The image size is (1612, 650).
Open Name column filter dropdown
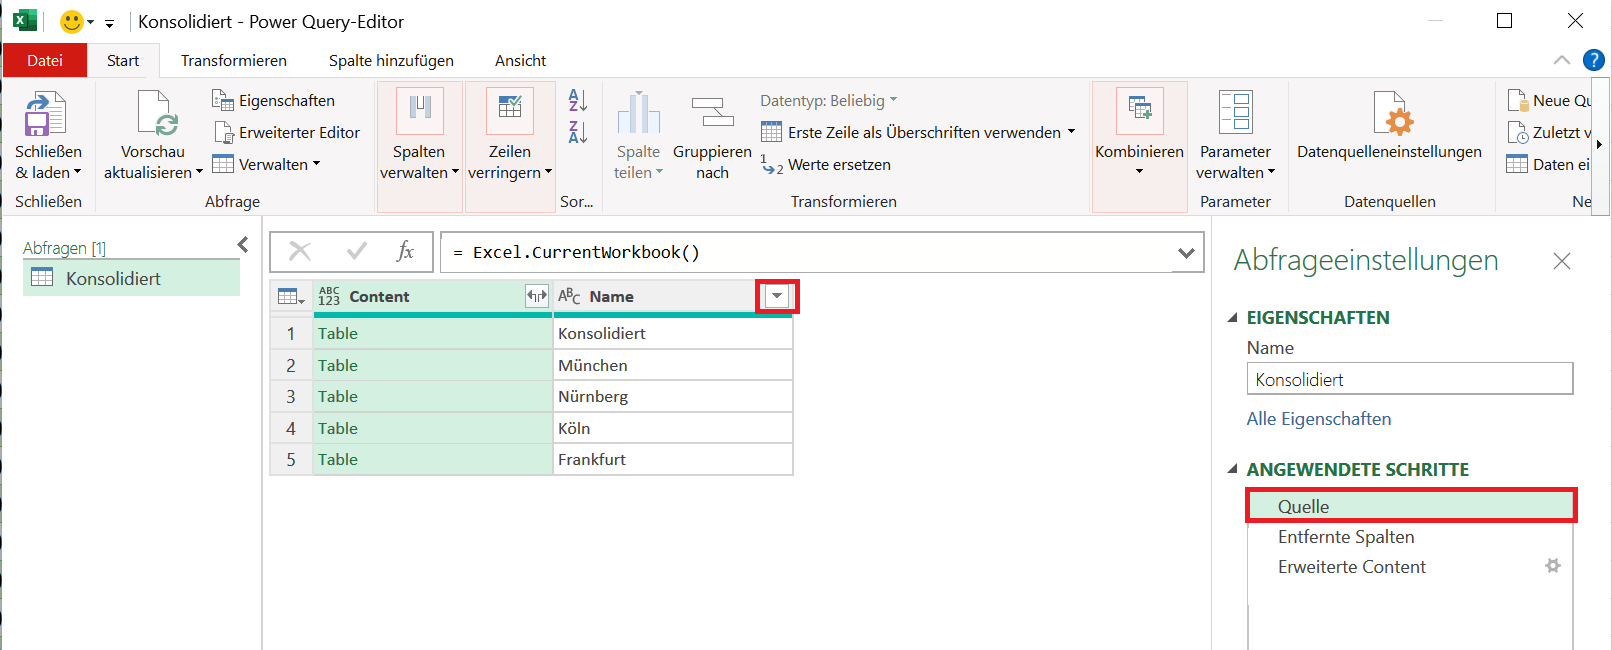tap(777, 296)
